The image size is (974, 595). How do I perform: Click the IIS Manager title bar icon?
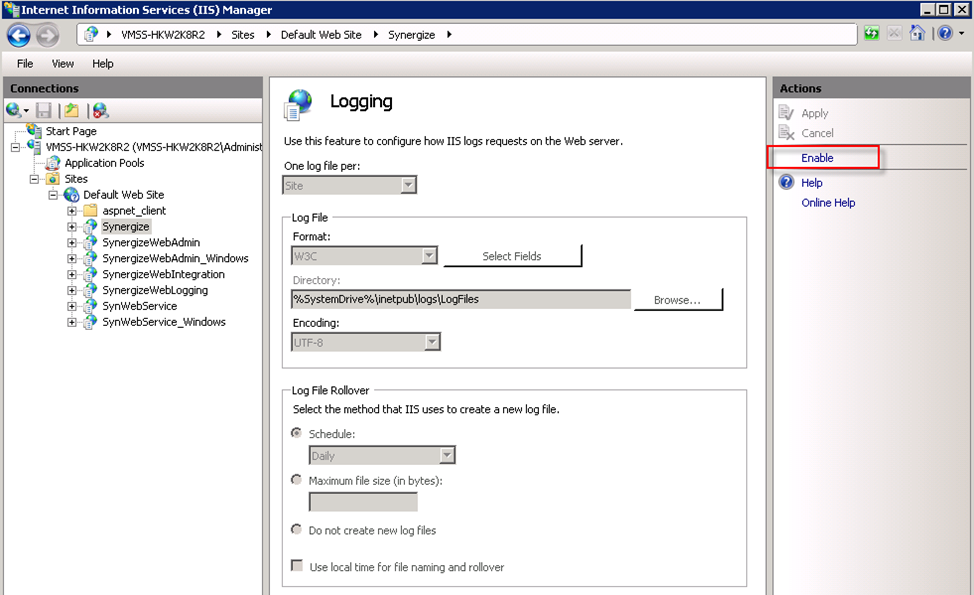(x=11, y=9)
